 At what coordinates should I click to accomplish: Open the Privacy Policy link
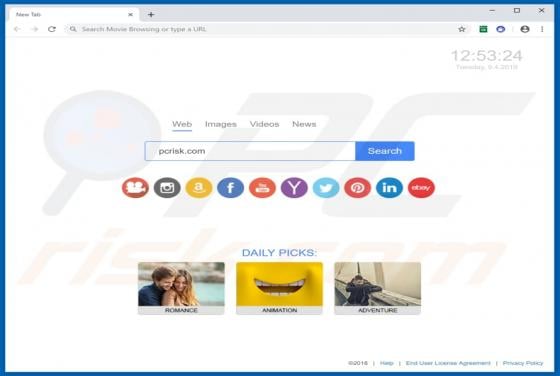pyautogui.click(x=523, y=363)
